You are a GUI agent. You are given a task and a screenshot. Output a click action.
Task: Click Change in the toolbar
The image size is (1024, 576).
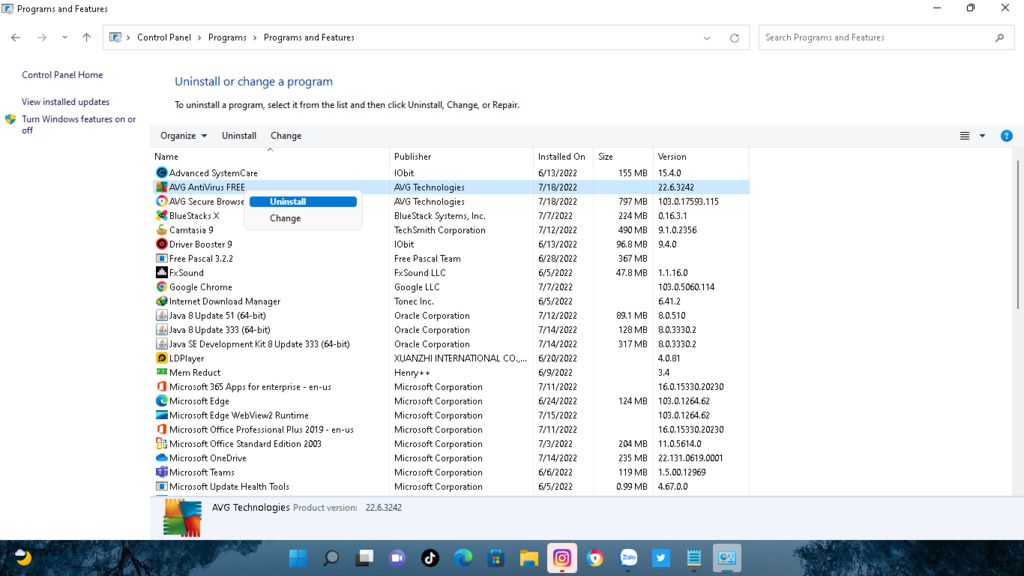(x=286, y=136)
